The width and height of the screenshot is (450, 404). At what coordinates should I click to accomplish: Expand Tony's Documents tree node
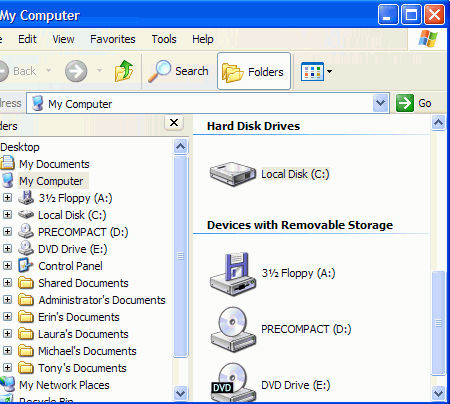coord(7,368)
